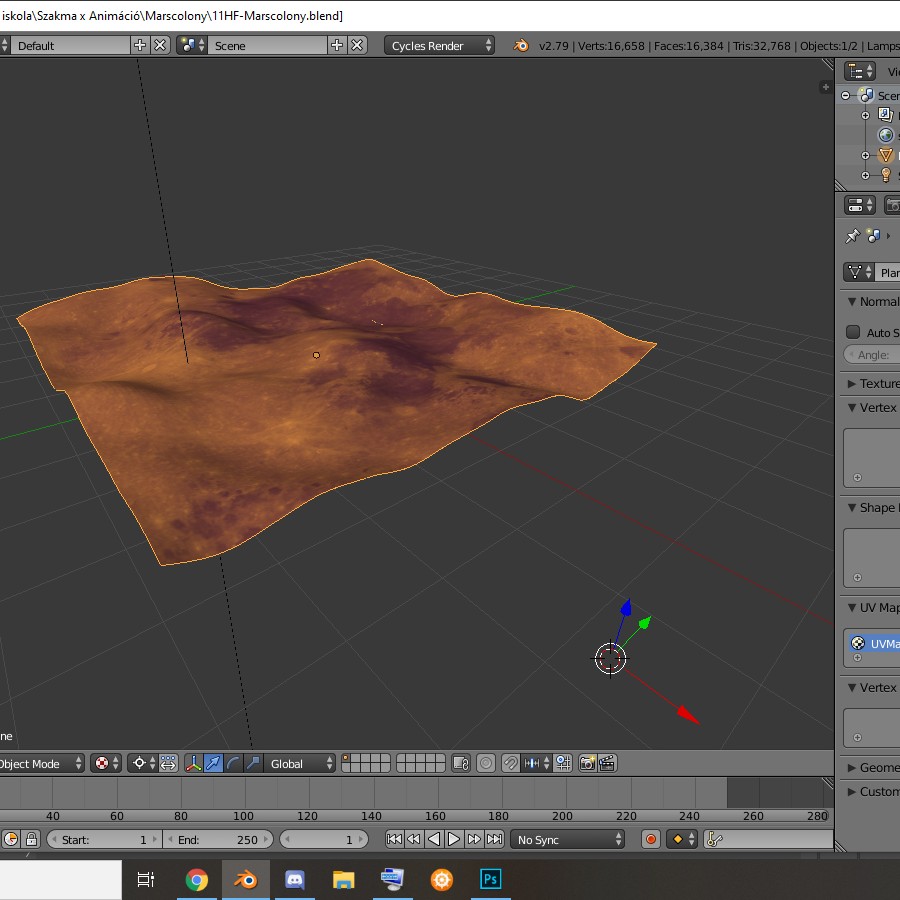Image resolution: width=900 pixels, height=900 pixels.
Task: Enable the Auto Smooth checkbox
Action: click(x=853, y=332)
